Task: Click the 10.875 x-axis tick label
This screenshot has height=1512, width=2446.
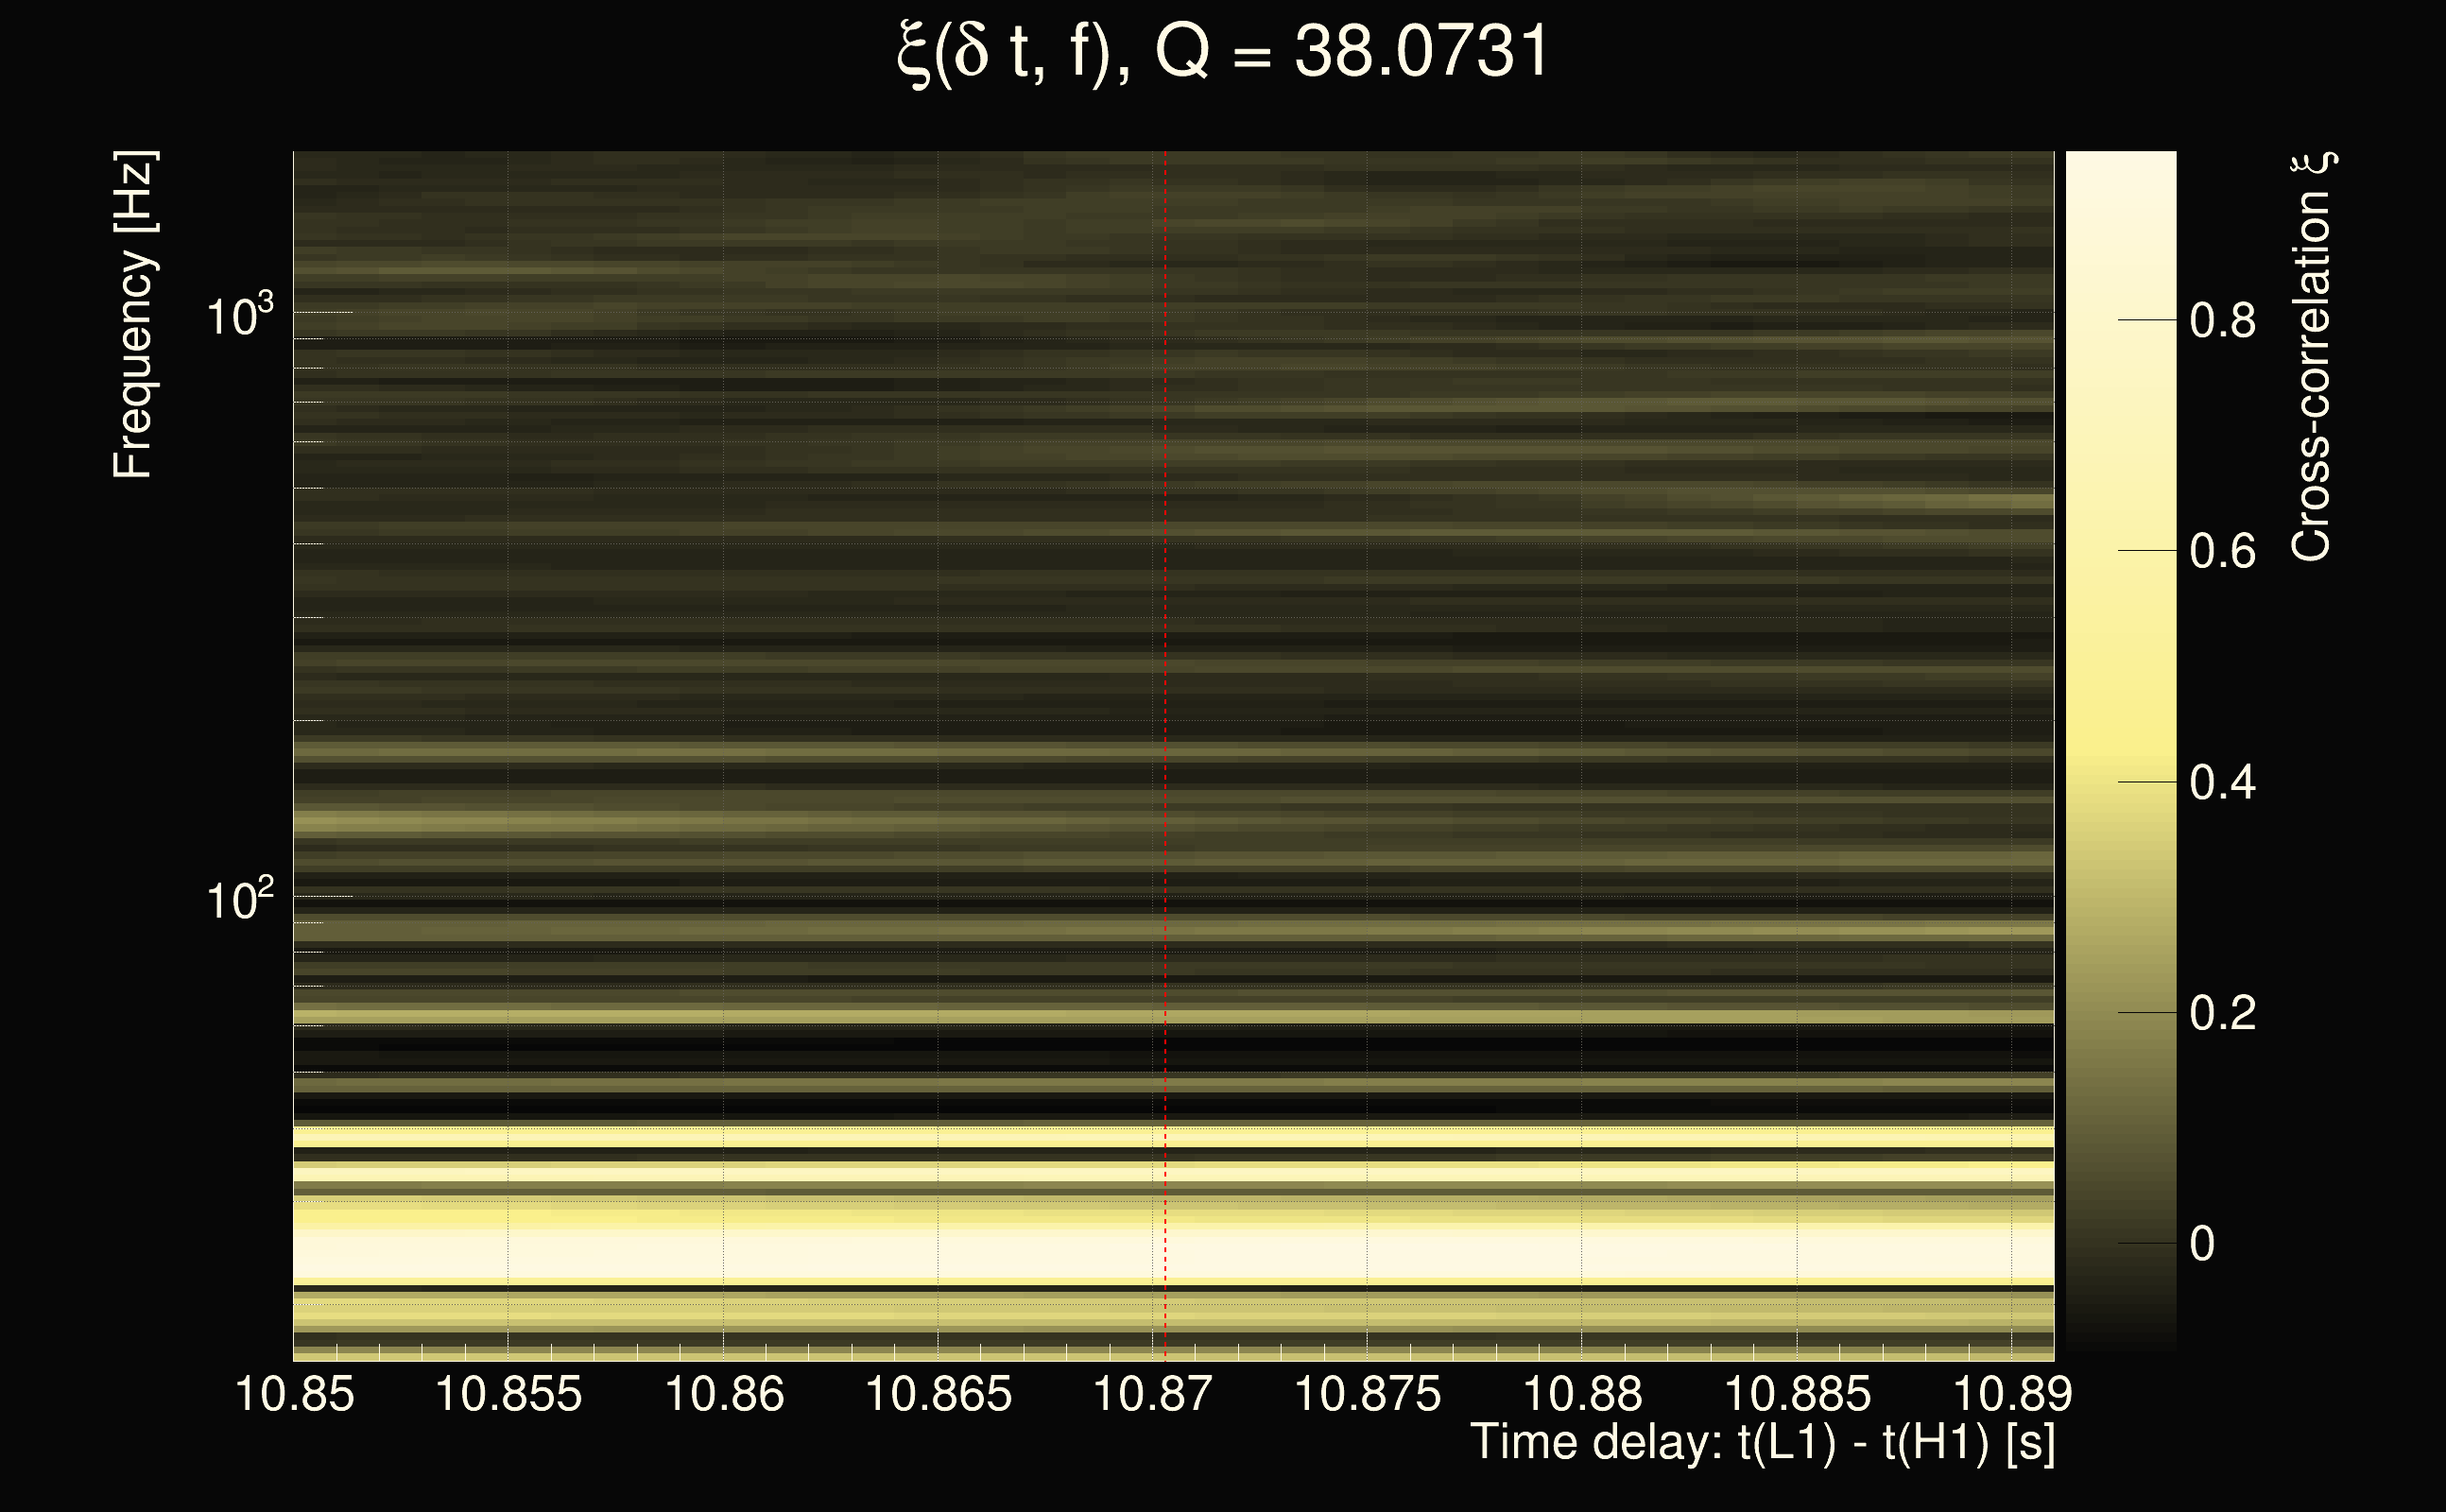Action: [1367, 1394]
